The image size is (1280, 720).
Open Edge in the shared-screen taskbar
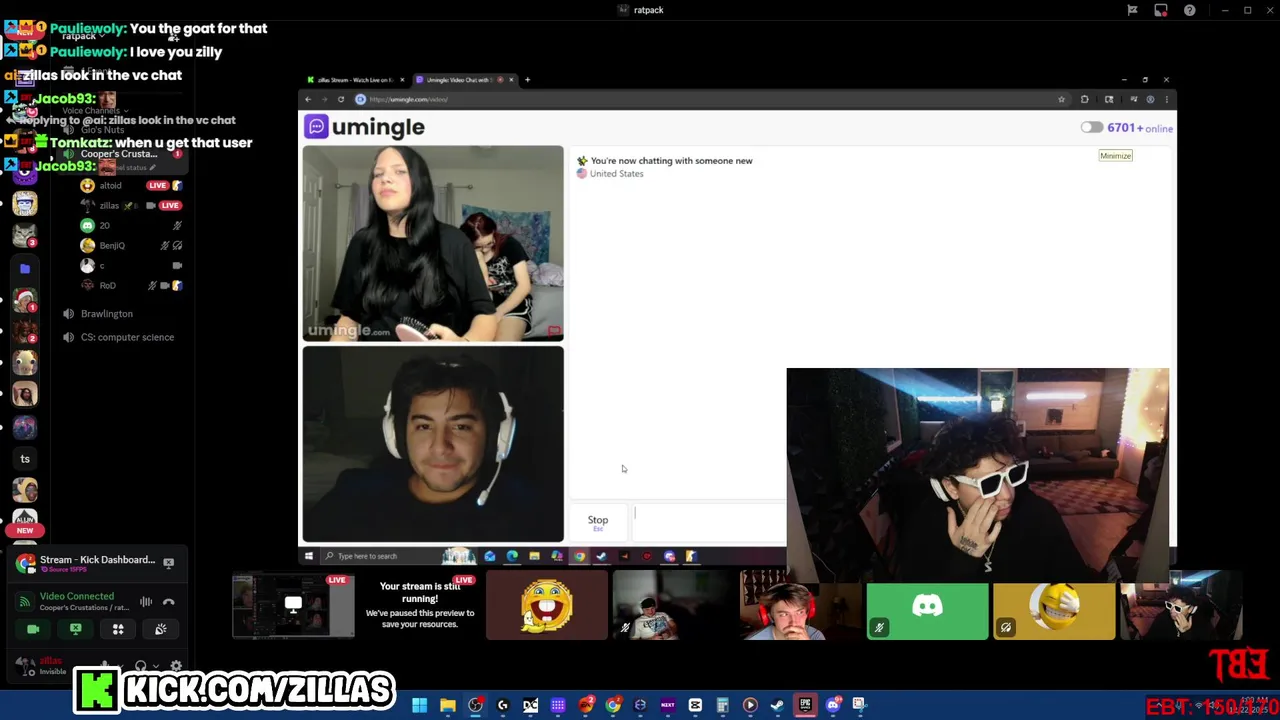512,556
